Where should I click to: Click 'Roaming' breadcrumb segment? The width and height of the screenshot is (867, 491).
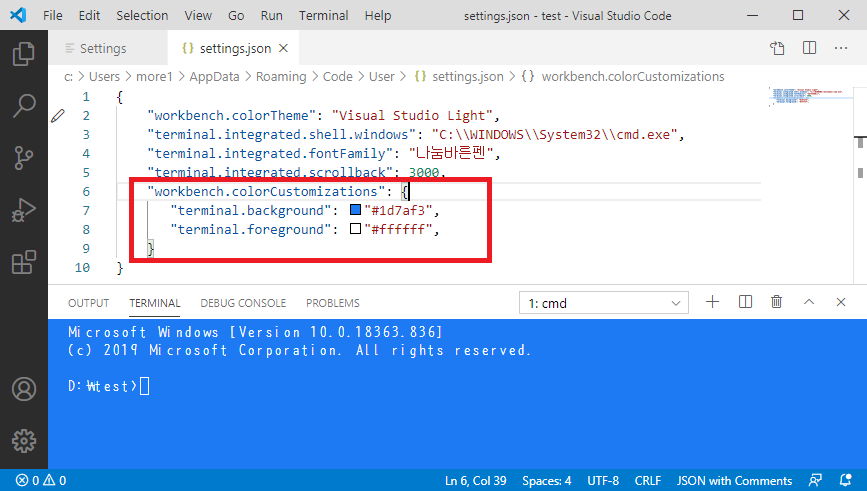point(281,76)
